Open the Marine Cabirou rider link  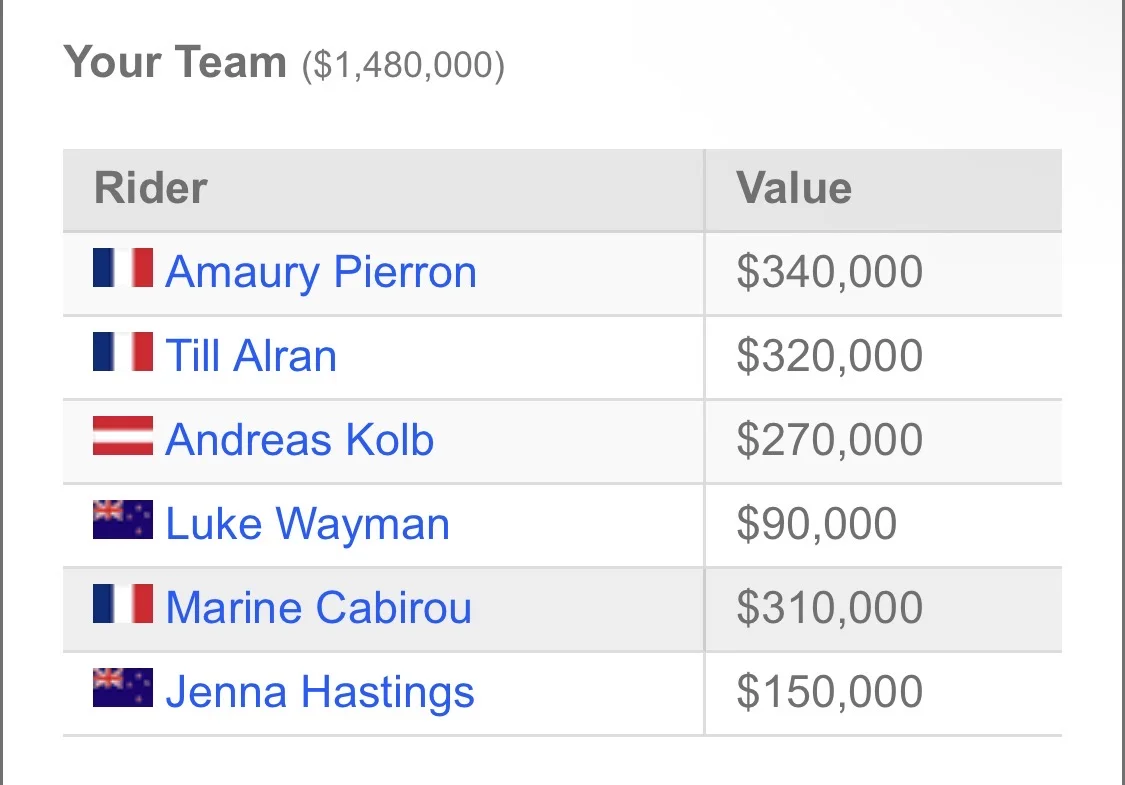[319, 608]
